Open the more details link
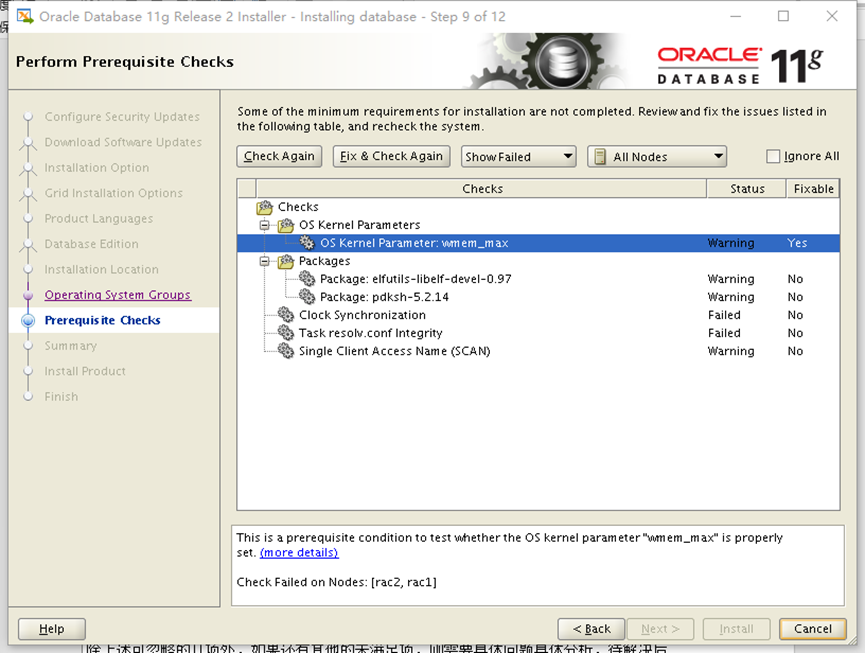Viewport: 865px width, 653px height. pyautogui.click(x=299, y=553)
